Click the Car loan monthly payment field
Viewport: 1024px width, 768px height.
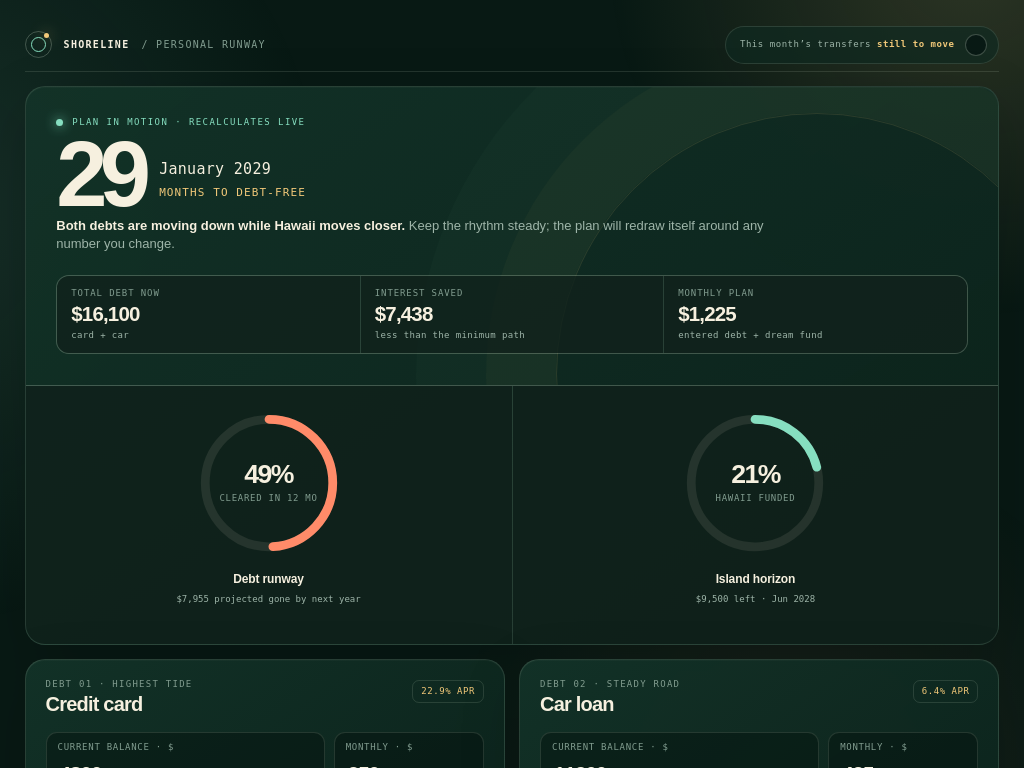tap(903, 750)
